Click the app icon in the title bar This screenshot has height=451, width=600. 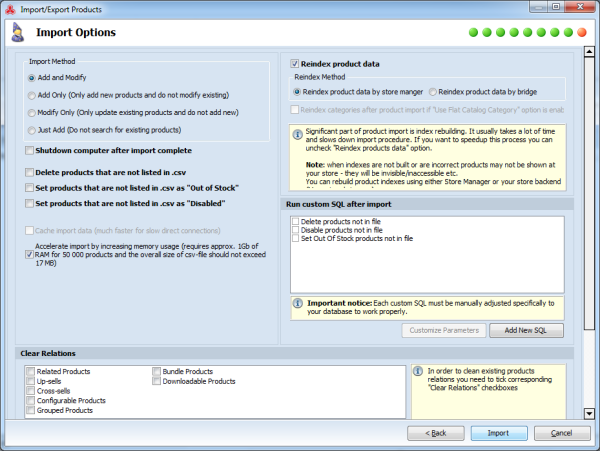click(x=10, y=8)
